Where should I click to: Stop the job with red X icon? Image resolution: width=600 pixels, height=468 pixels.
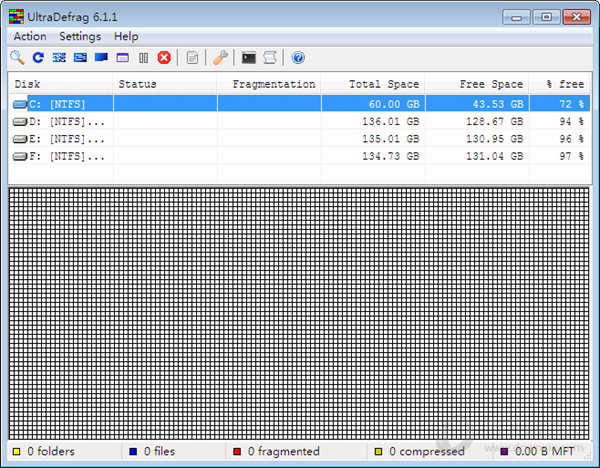pos(164,58)
